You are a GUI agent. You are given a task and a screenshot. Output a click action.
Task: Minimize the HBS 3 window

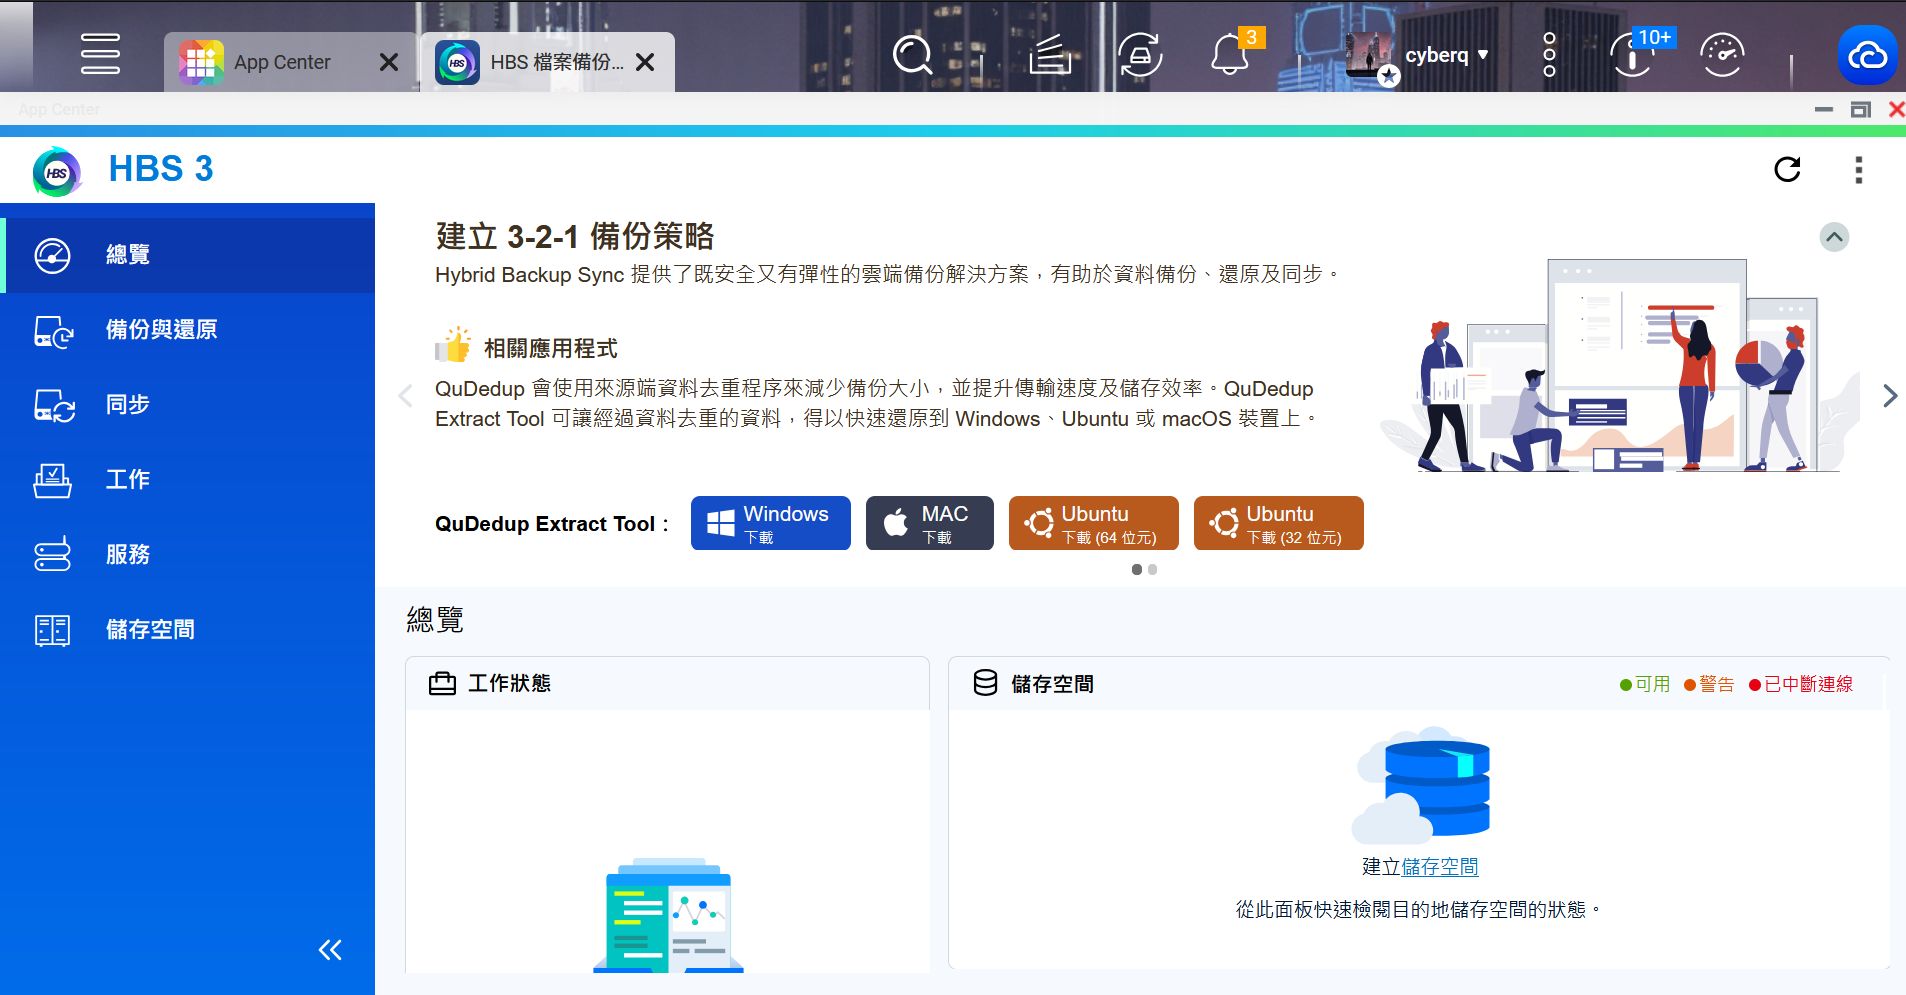1824,109
